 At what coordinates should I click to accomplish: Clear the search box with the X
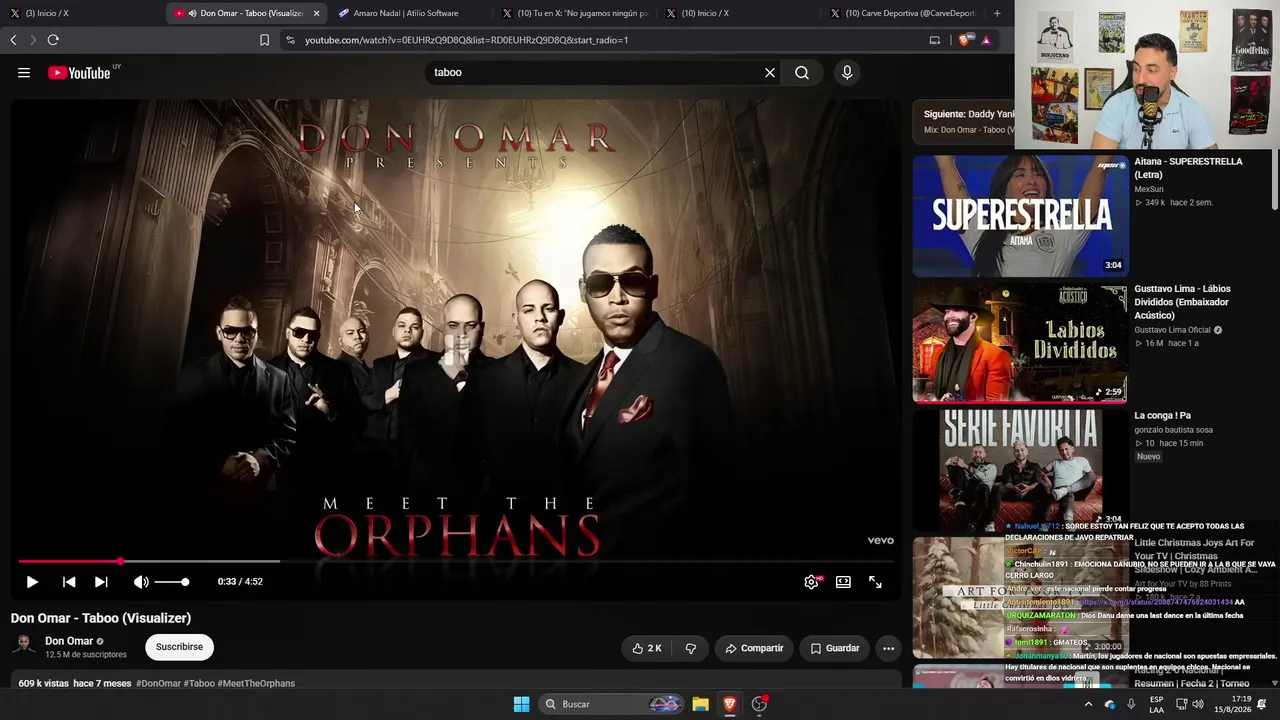click(x=770, y=72)
